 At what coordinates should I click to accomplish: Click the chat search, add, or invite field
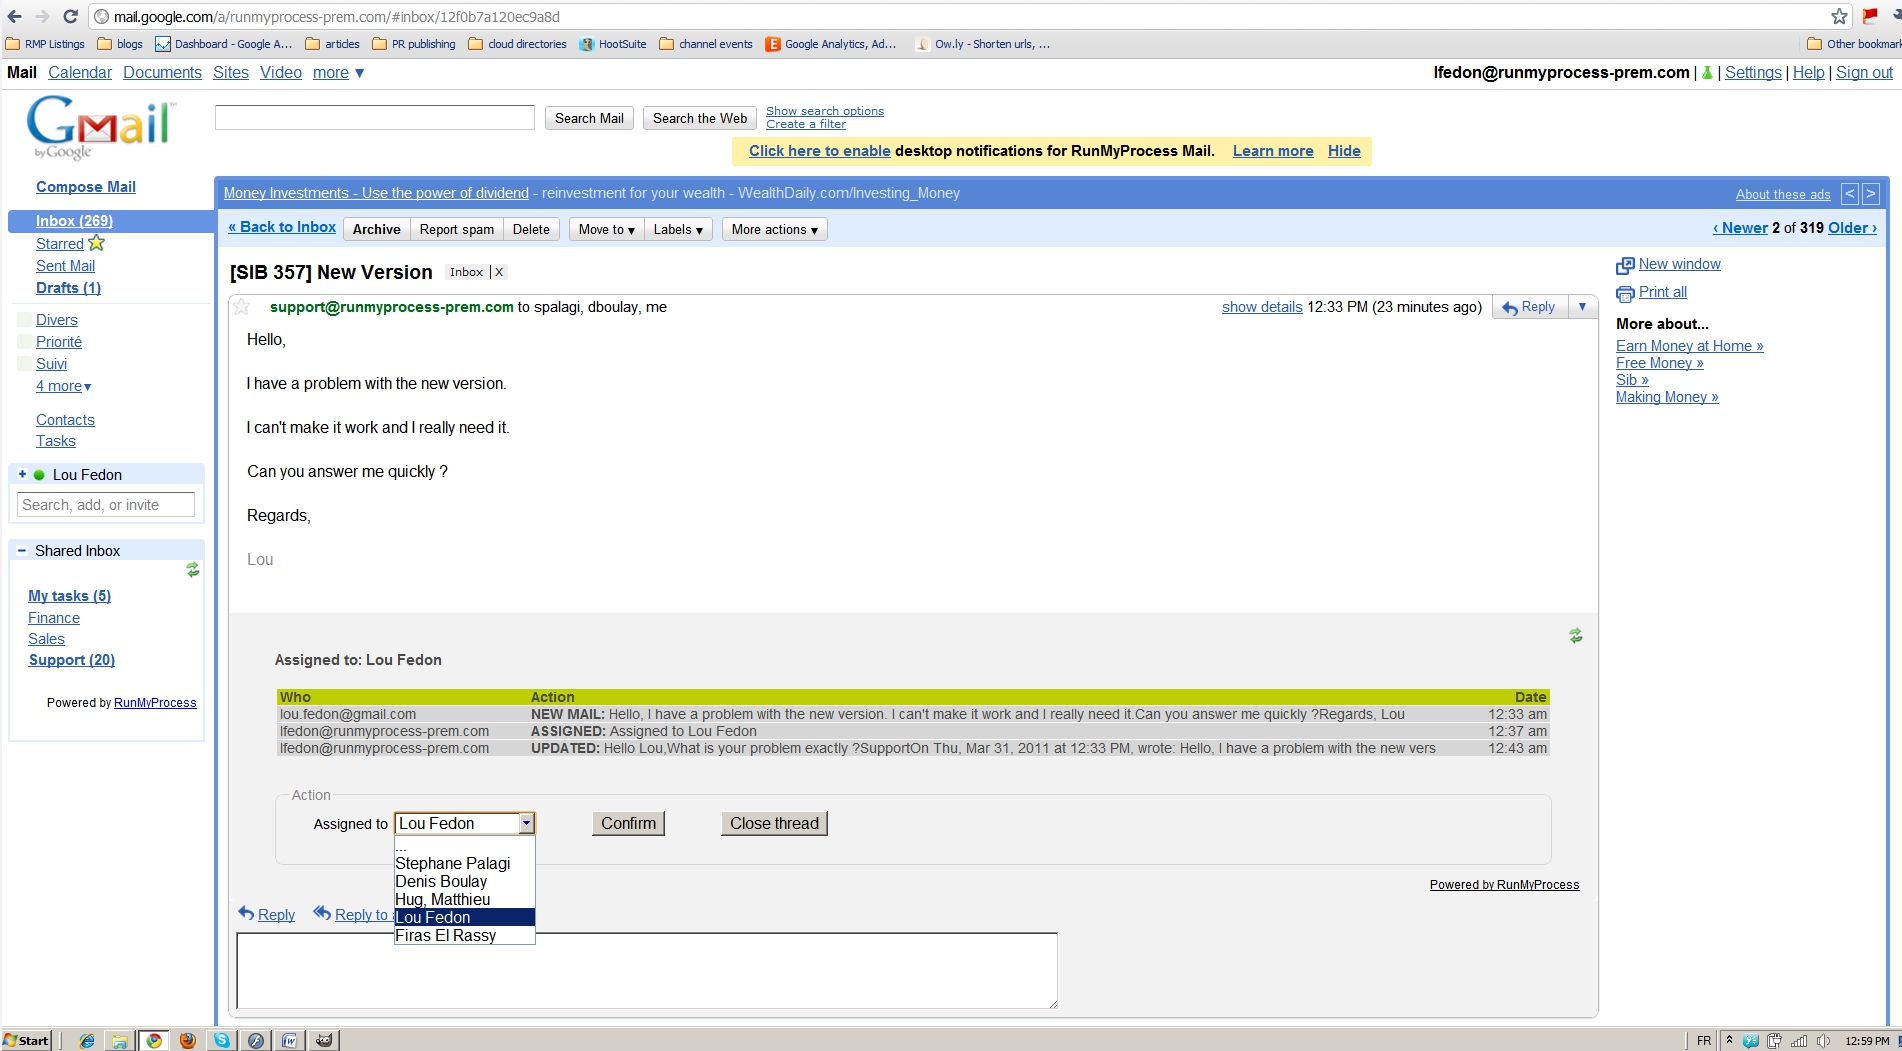coord(106,505)
